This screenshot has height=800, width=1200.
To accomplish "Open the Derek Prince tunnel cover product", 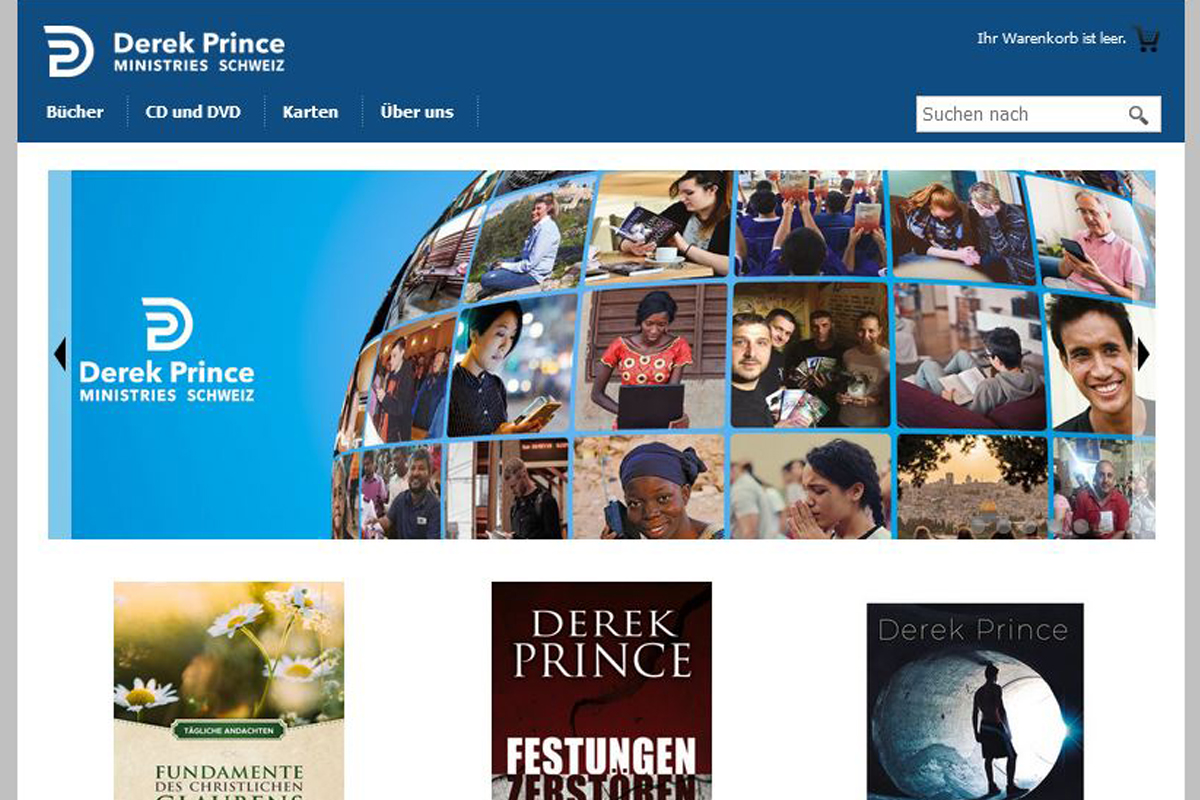I will (x=975, y=701).
